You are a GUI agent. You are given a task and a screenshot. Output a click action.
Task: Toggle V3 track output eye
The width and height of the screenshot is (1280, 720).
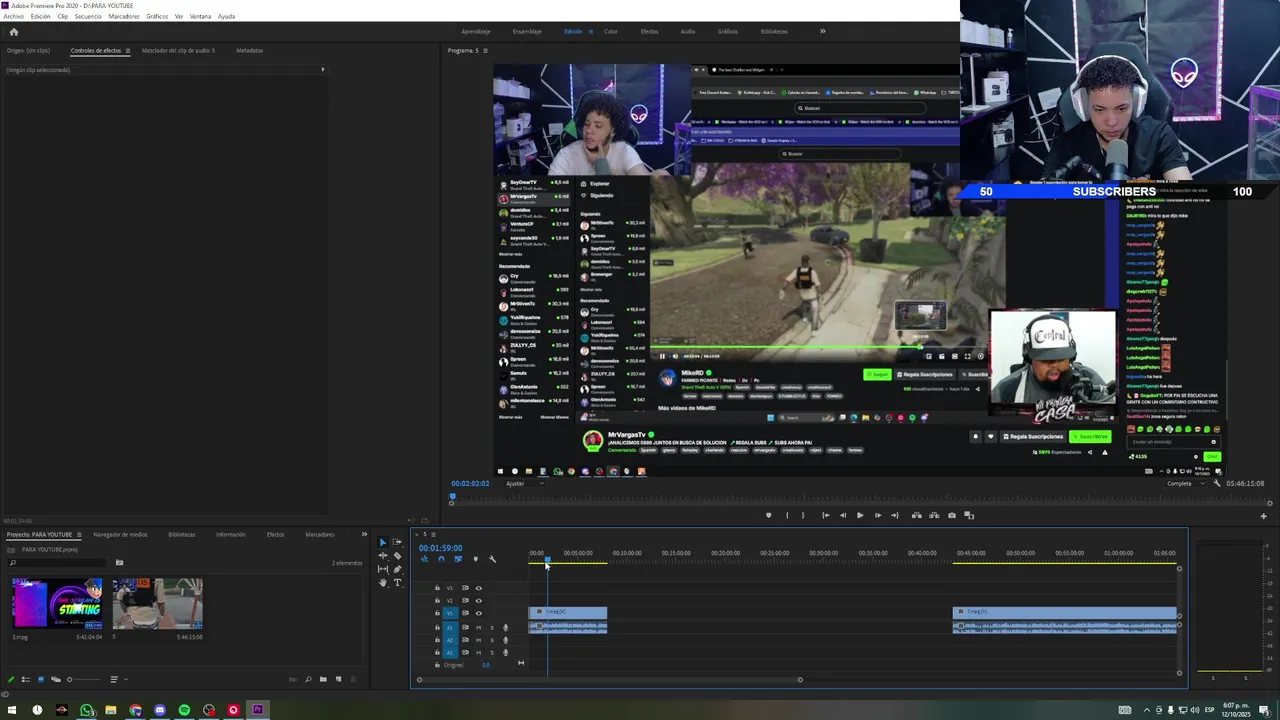point(478,588)
